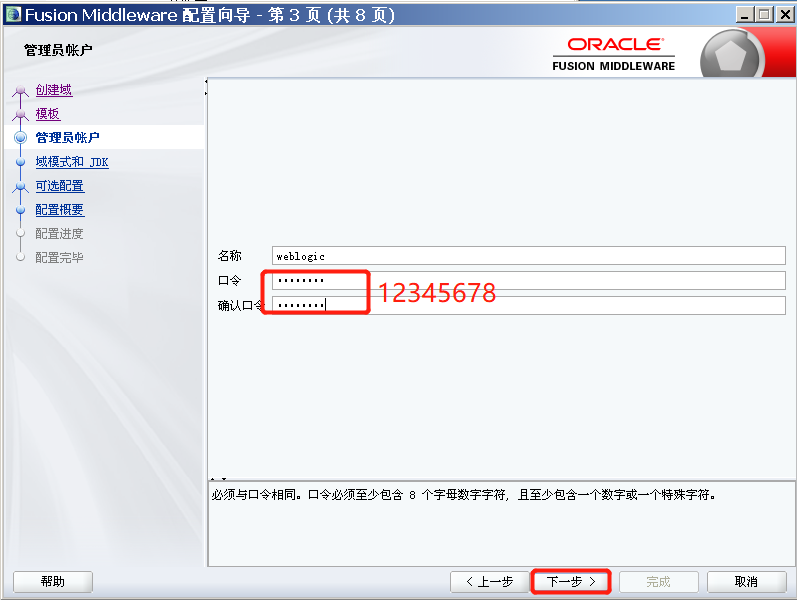Click the password requirement message text

pos(464,495)
